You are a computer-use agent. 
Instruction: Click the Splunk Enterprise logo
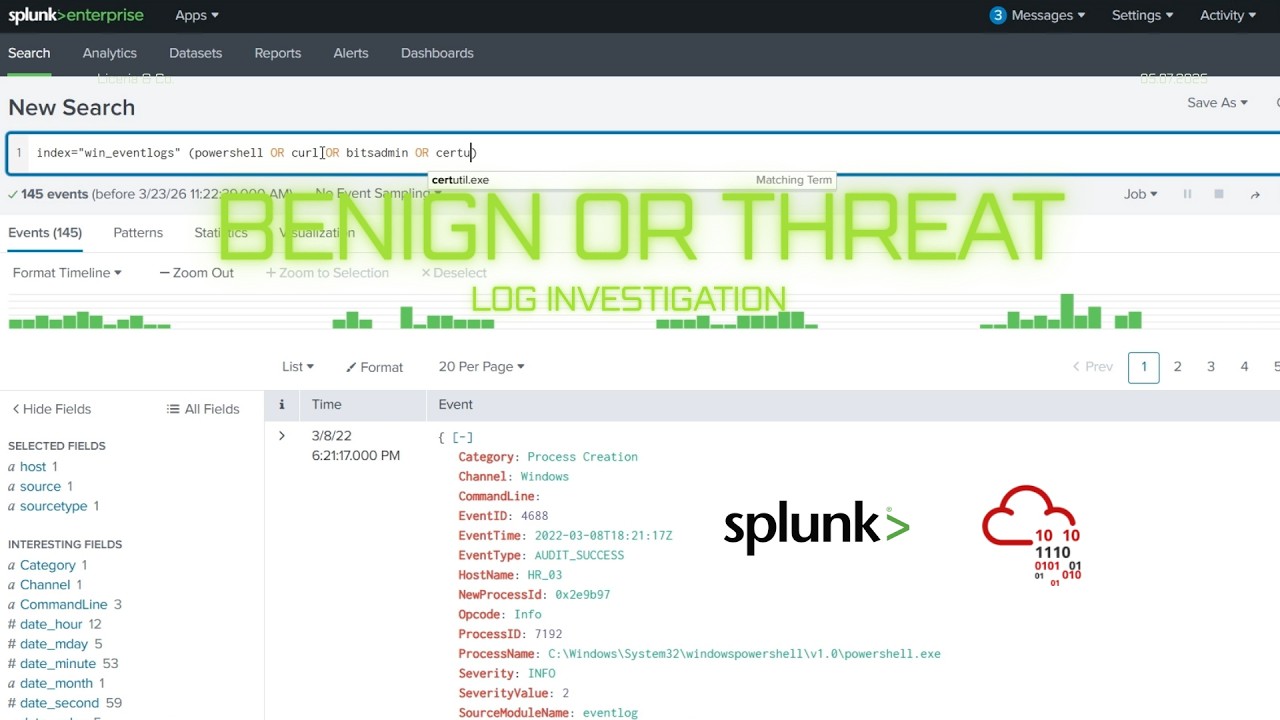click(x=76, y=15)
